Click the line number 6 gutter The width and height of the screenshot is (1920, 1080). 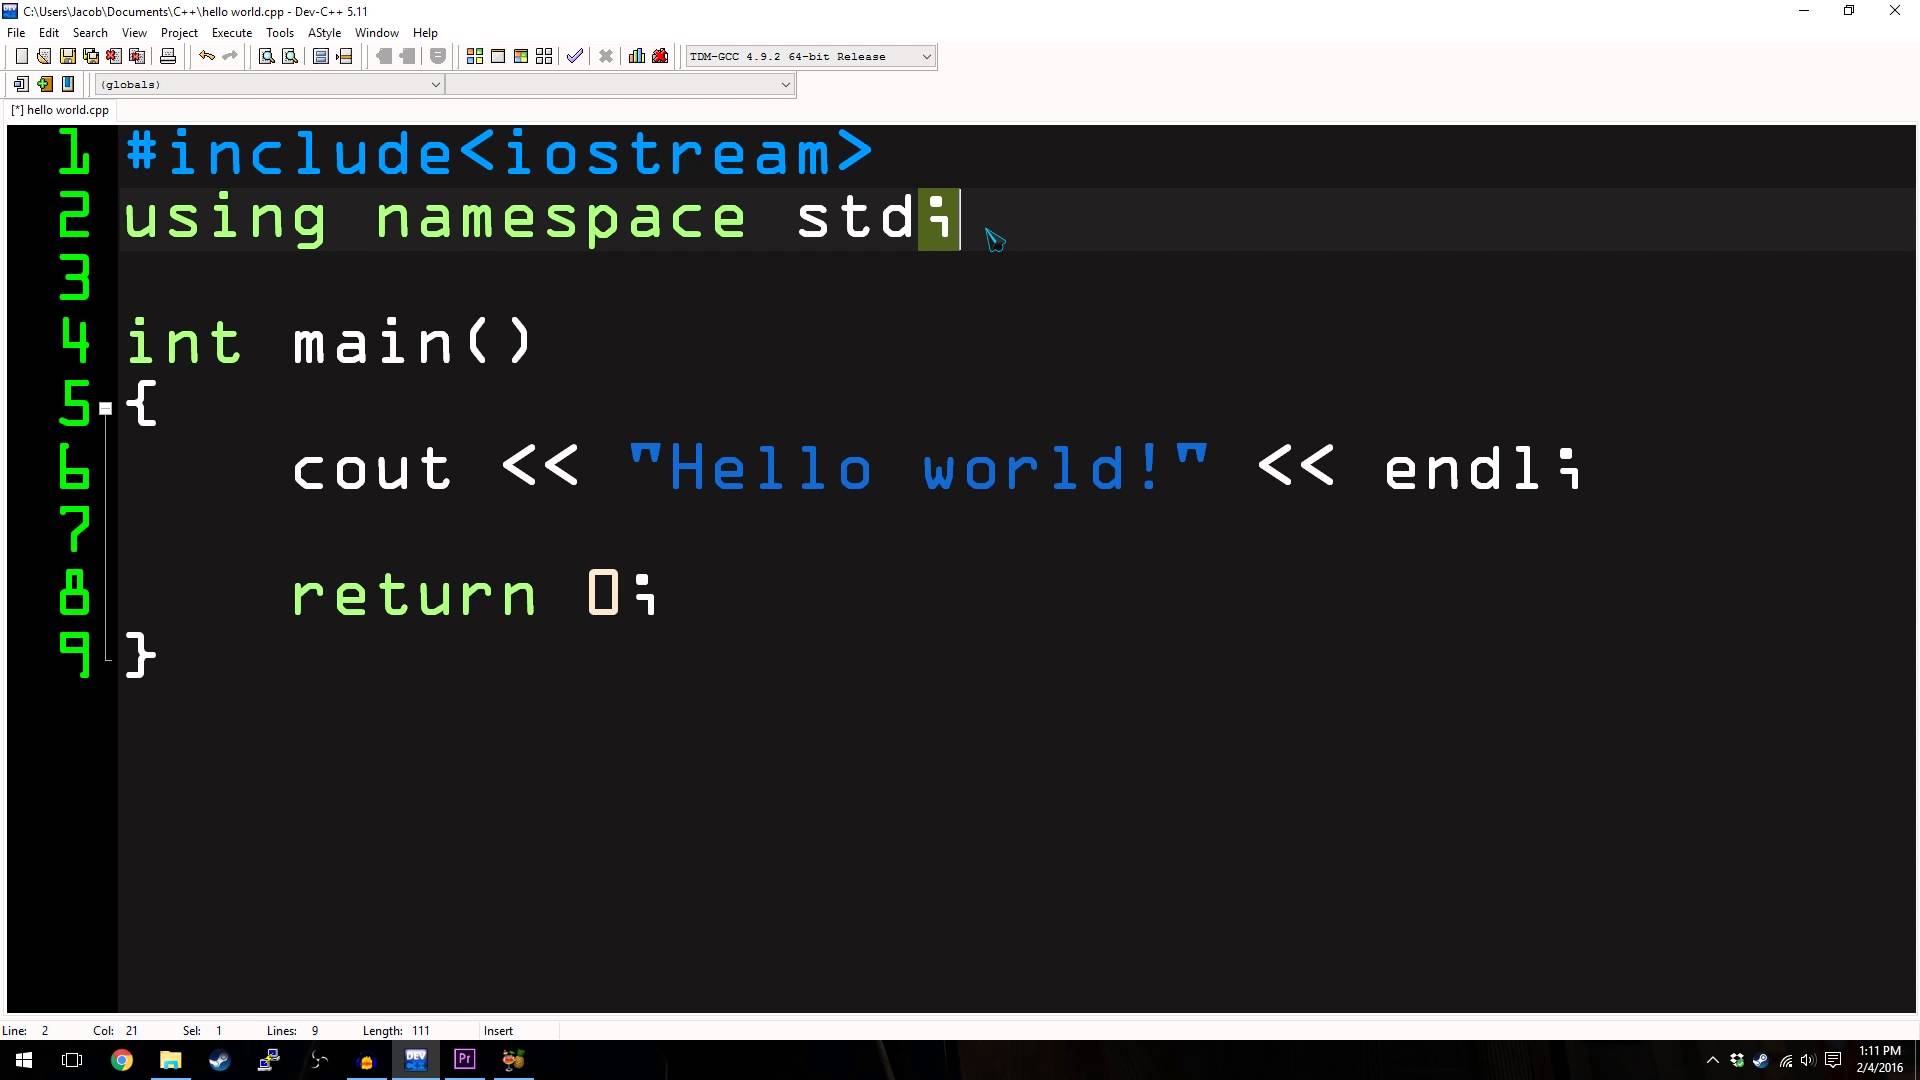tap(73, 467)
